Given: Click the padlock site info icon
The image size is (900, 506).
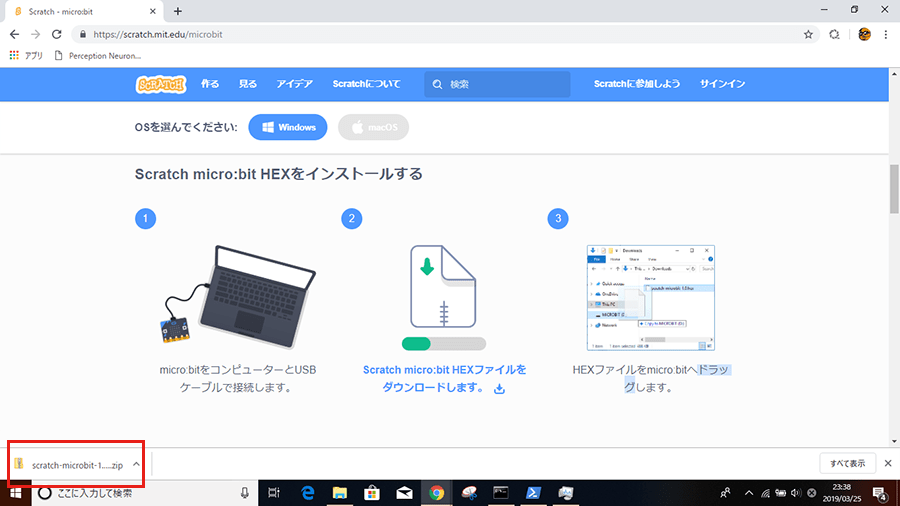Looking at the screenshot, I should click(83, 34).
